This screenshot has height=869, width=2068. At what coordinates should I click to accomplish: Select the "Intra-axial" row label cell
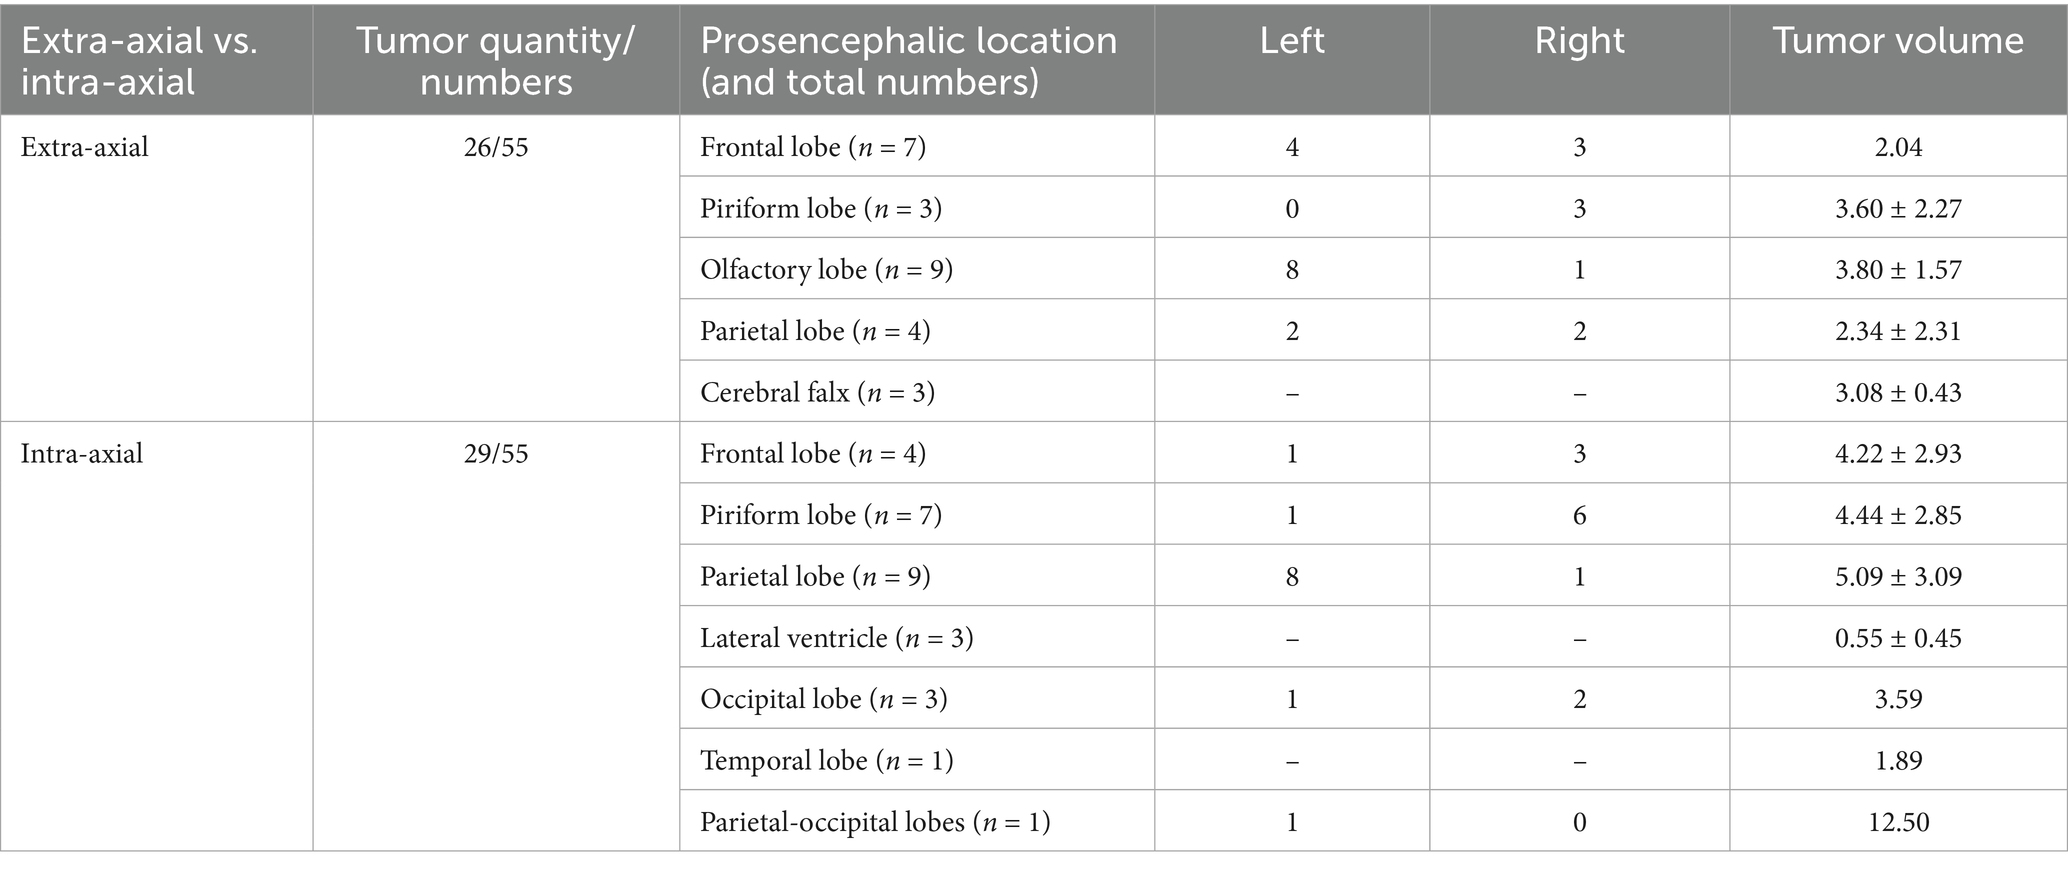click(x=82, y=454)
